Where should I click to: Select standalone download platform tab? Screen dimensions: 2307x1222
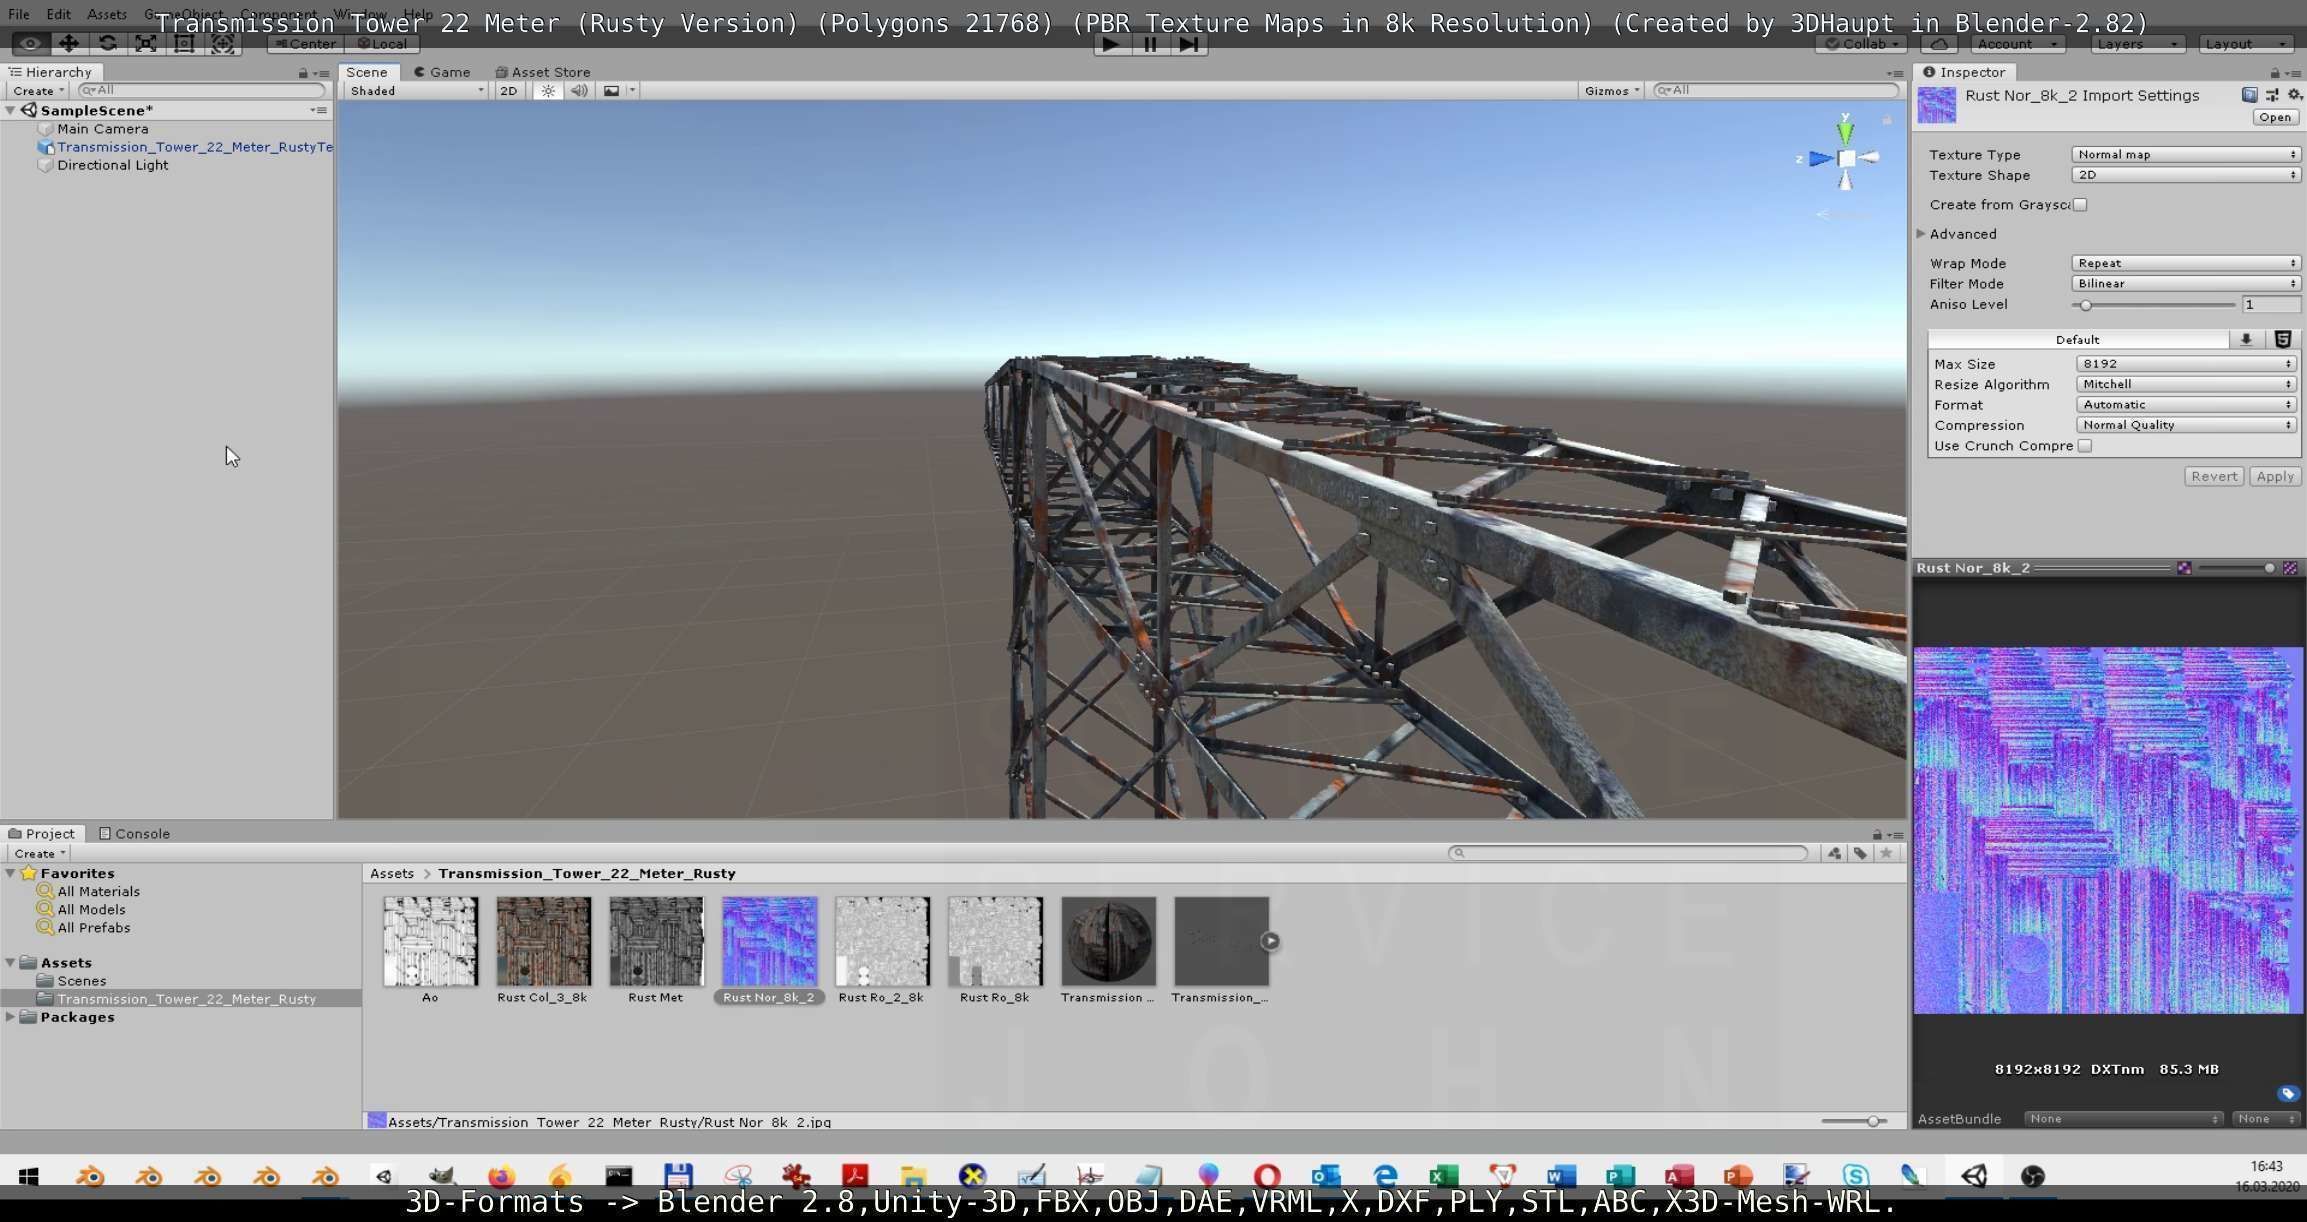click(2246, 340)
